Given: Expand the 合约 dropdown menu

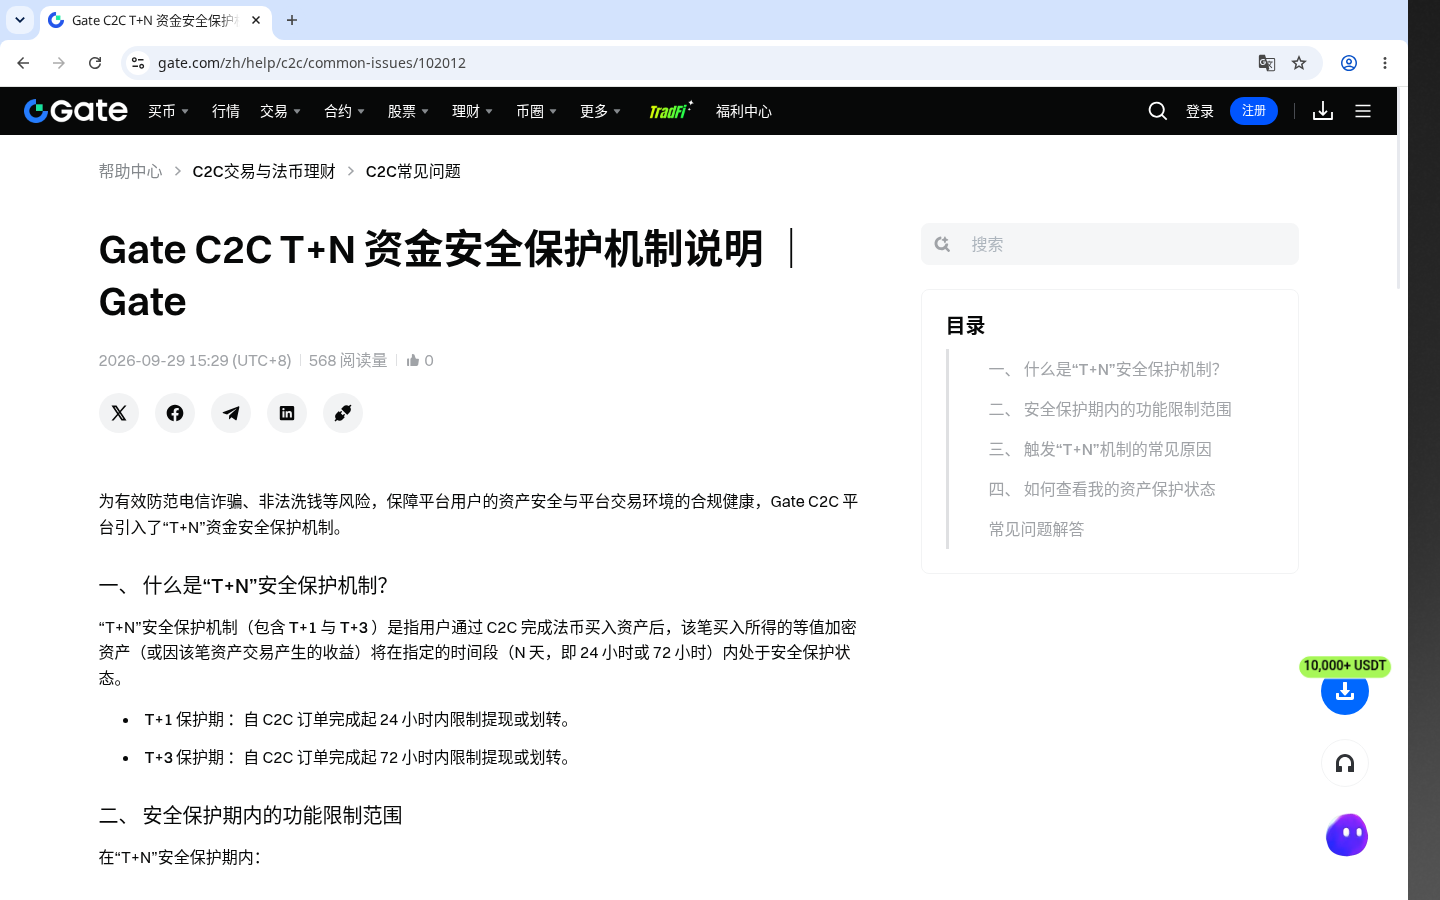Looking at the screenshot, I should click(x=344, y=111).
